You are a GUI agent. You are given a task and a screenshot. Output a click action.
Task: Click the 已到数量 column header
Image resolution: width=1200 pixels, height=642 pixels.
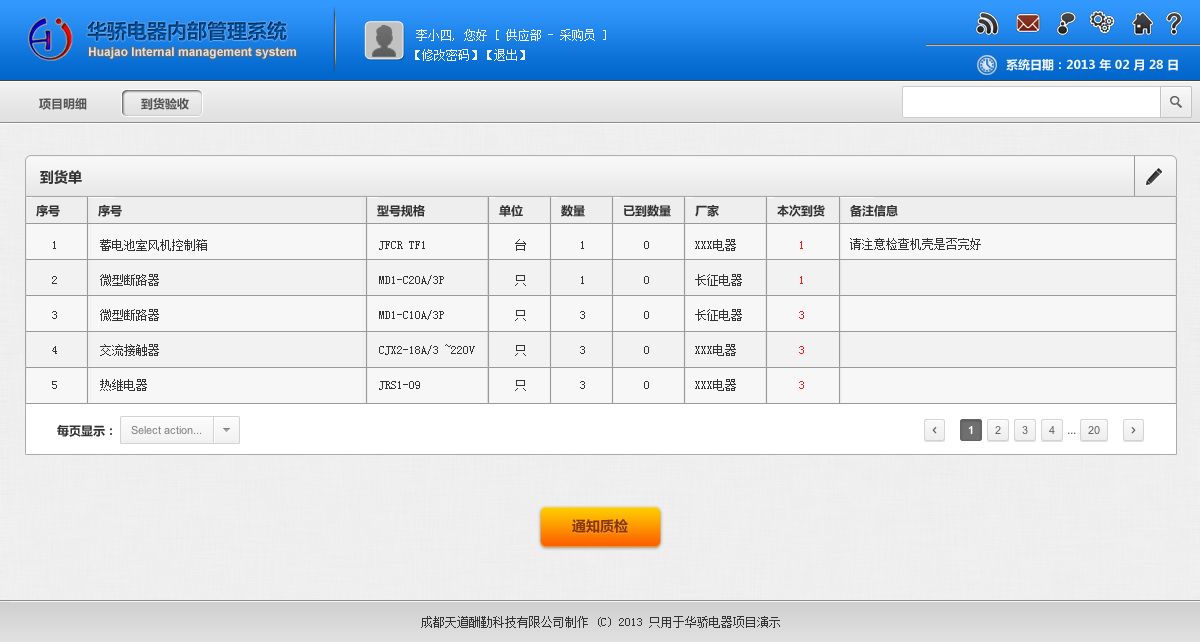coord(647,211)
